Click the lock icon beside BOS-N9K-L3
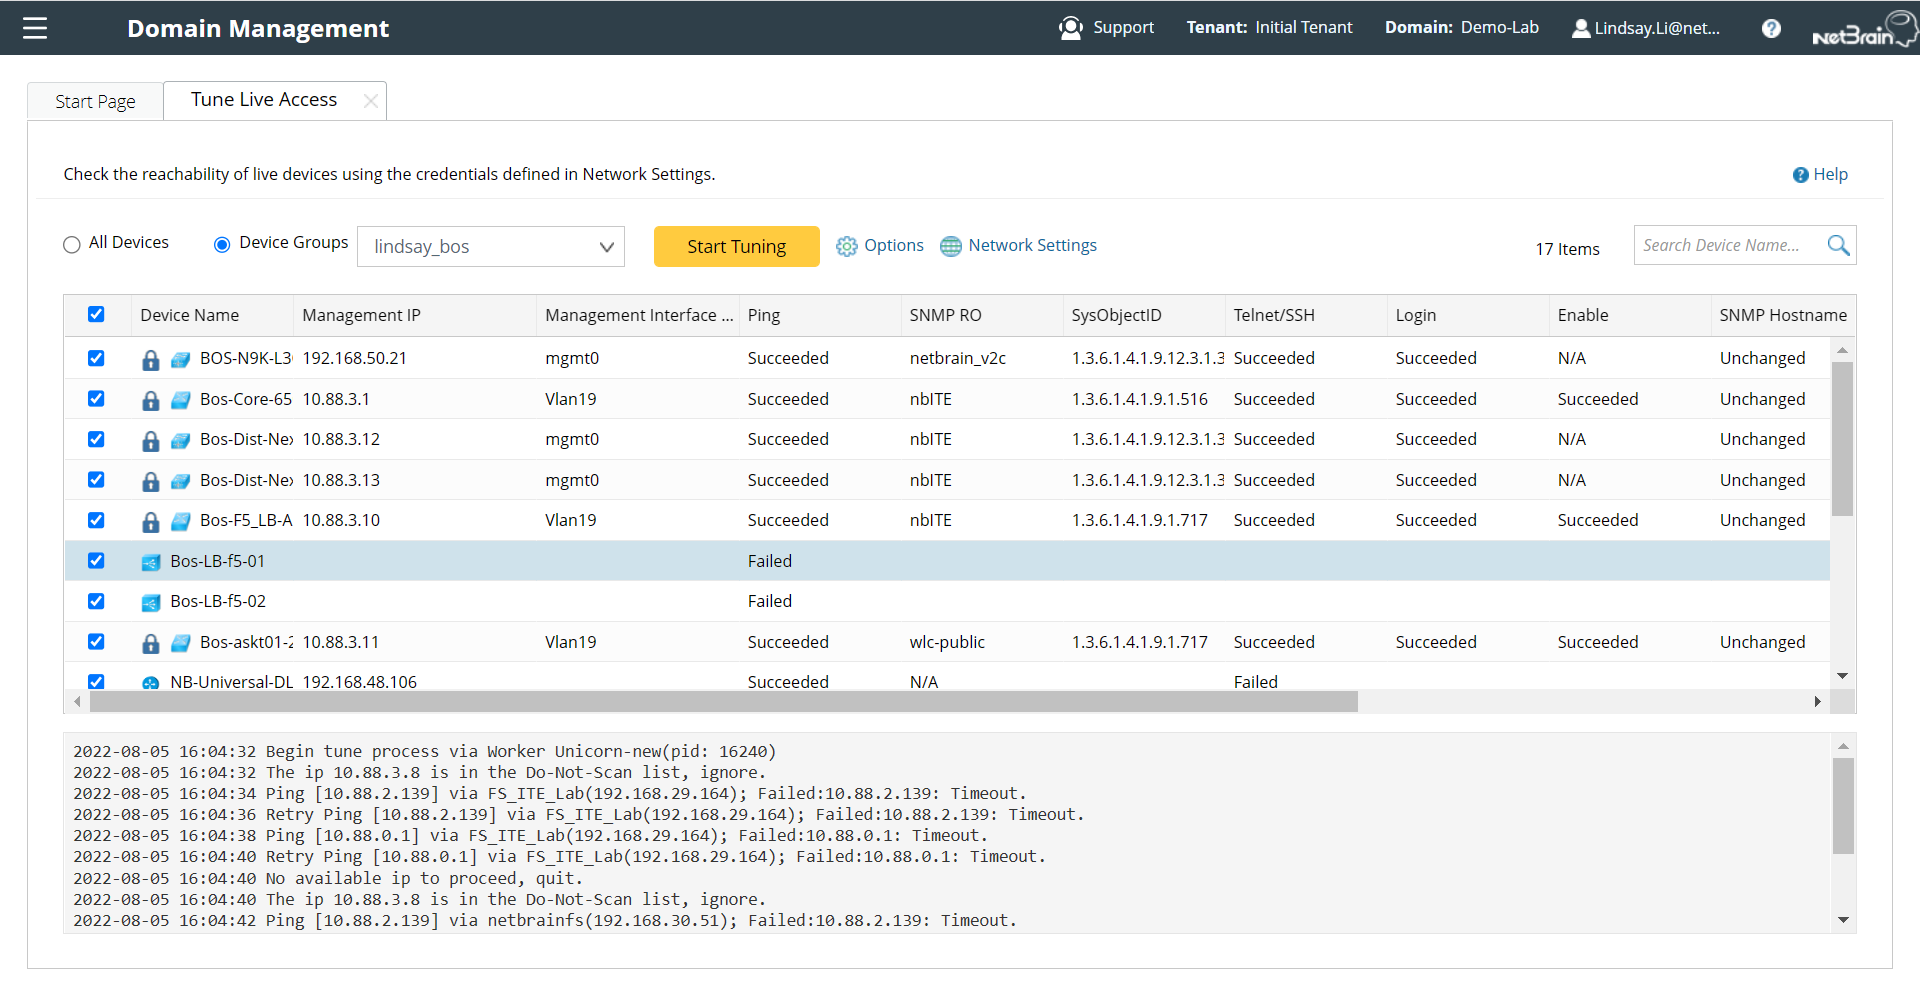Image resolution: width=1920 pixels, height=986 pixels. click(151, 358)
